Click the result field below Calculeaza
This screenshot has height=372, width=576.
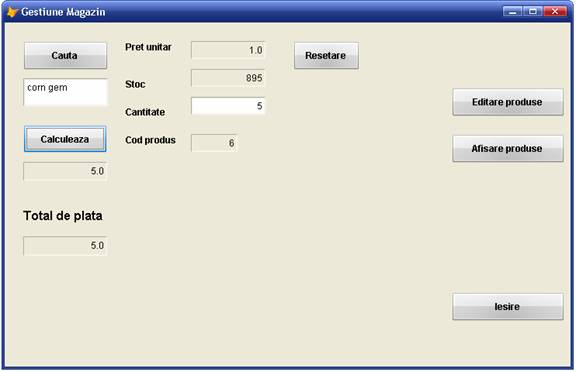pos(65,171)
